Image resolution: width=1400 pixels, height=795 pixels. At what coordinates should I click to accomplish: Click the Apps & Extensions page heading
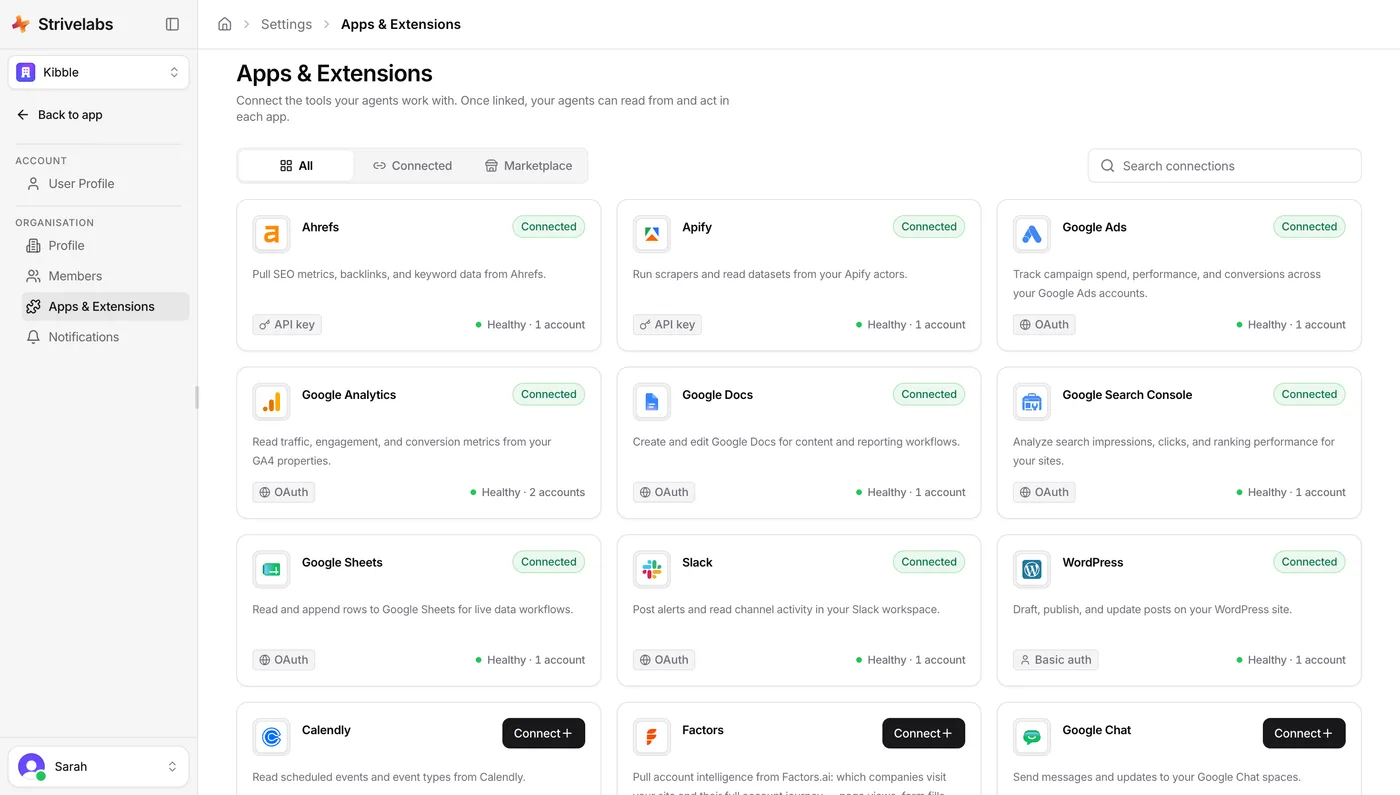tap(334, 73)
